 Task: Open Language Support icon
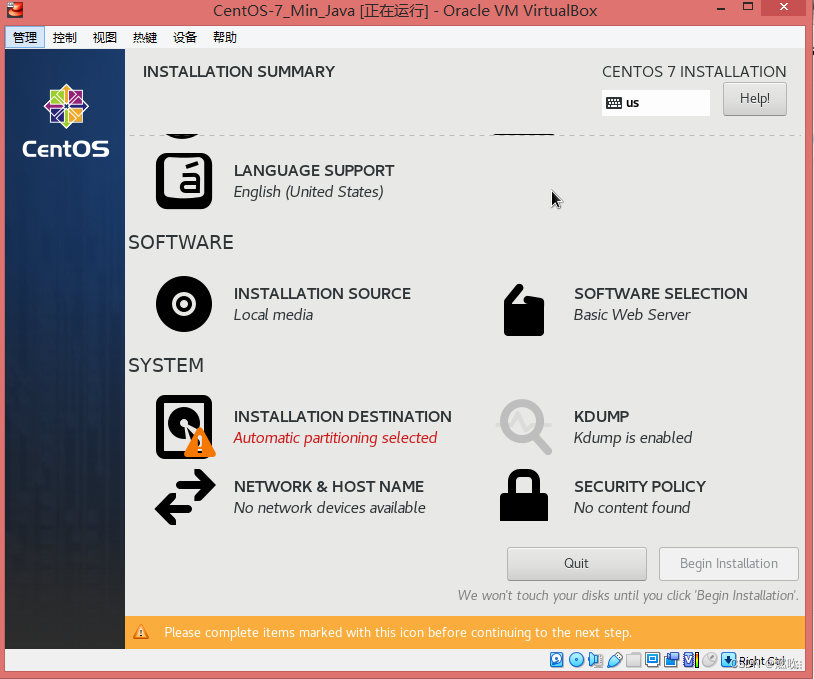(184, 181)
